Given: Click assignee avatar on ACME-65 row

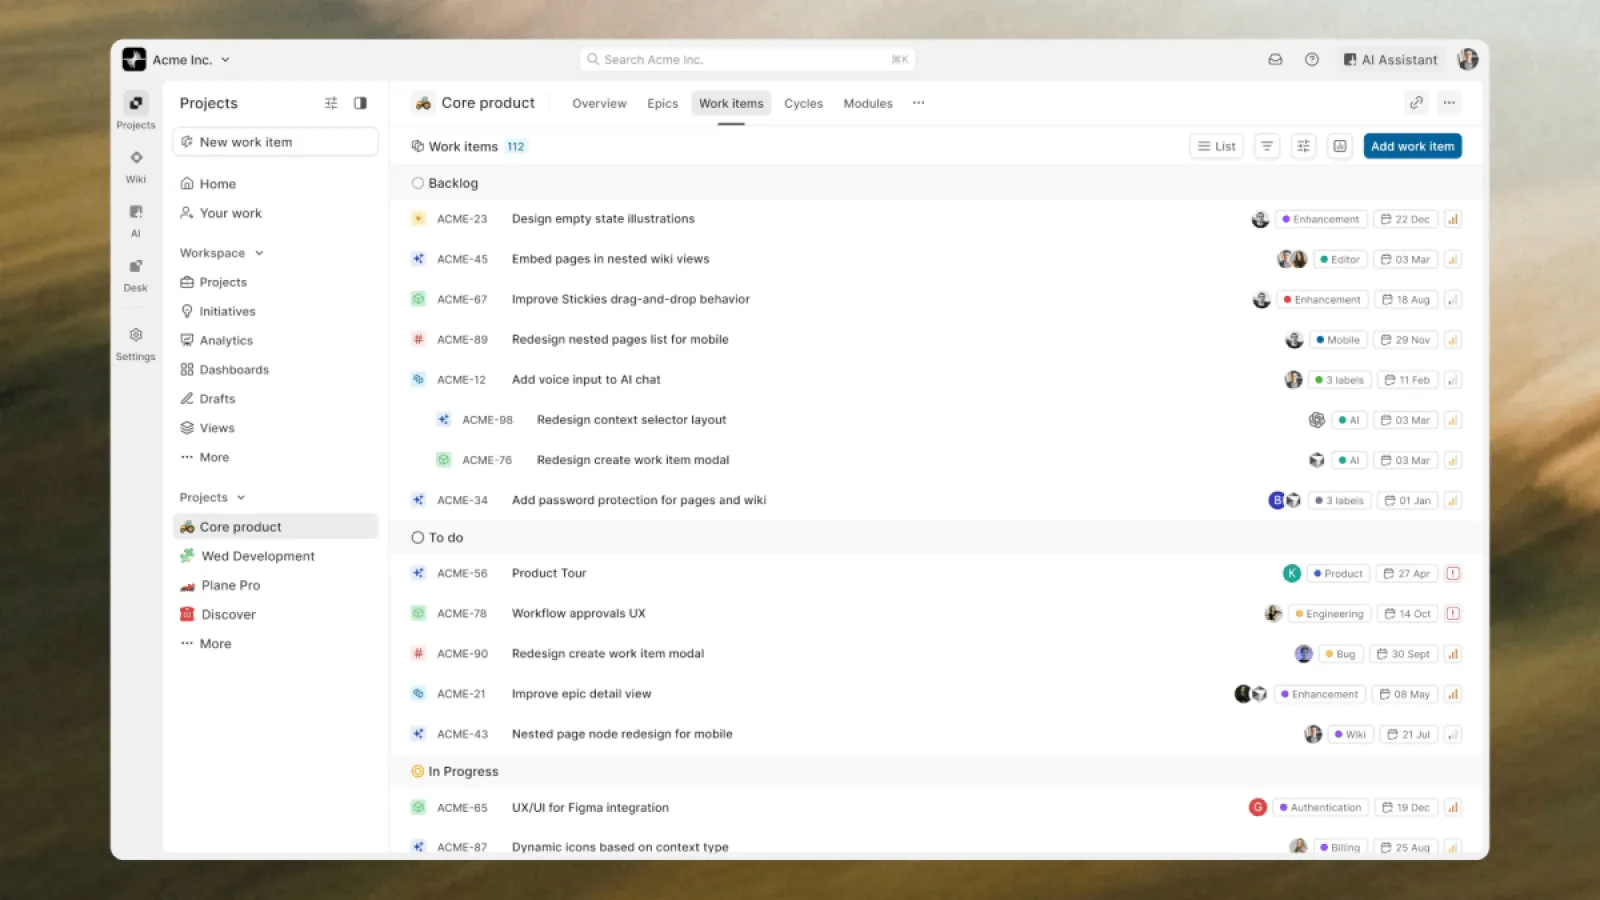Looking at the screenshot, I should click(x=1258, y=807).
